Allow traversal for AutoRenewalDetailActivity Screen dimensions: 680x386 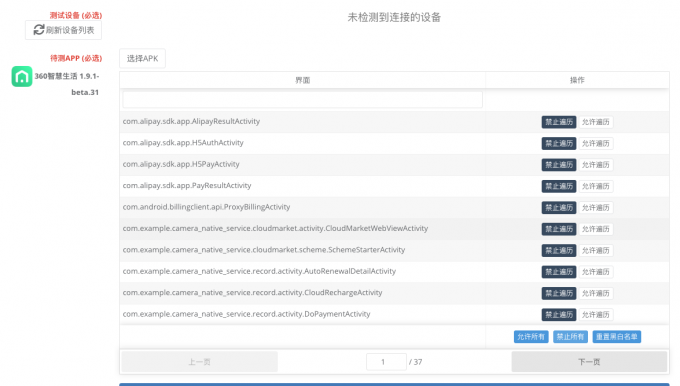click(595, 272)
